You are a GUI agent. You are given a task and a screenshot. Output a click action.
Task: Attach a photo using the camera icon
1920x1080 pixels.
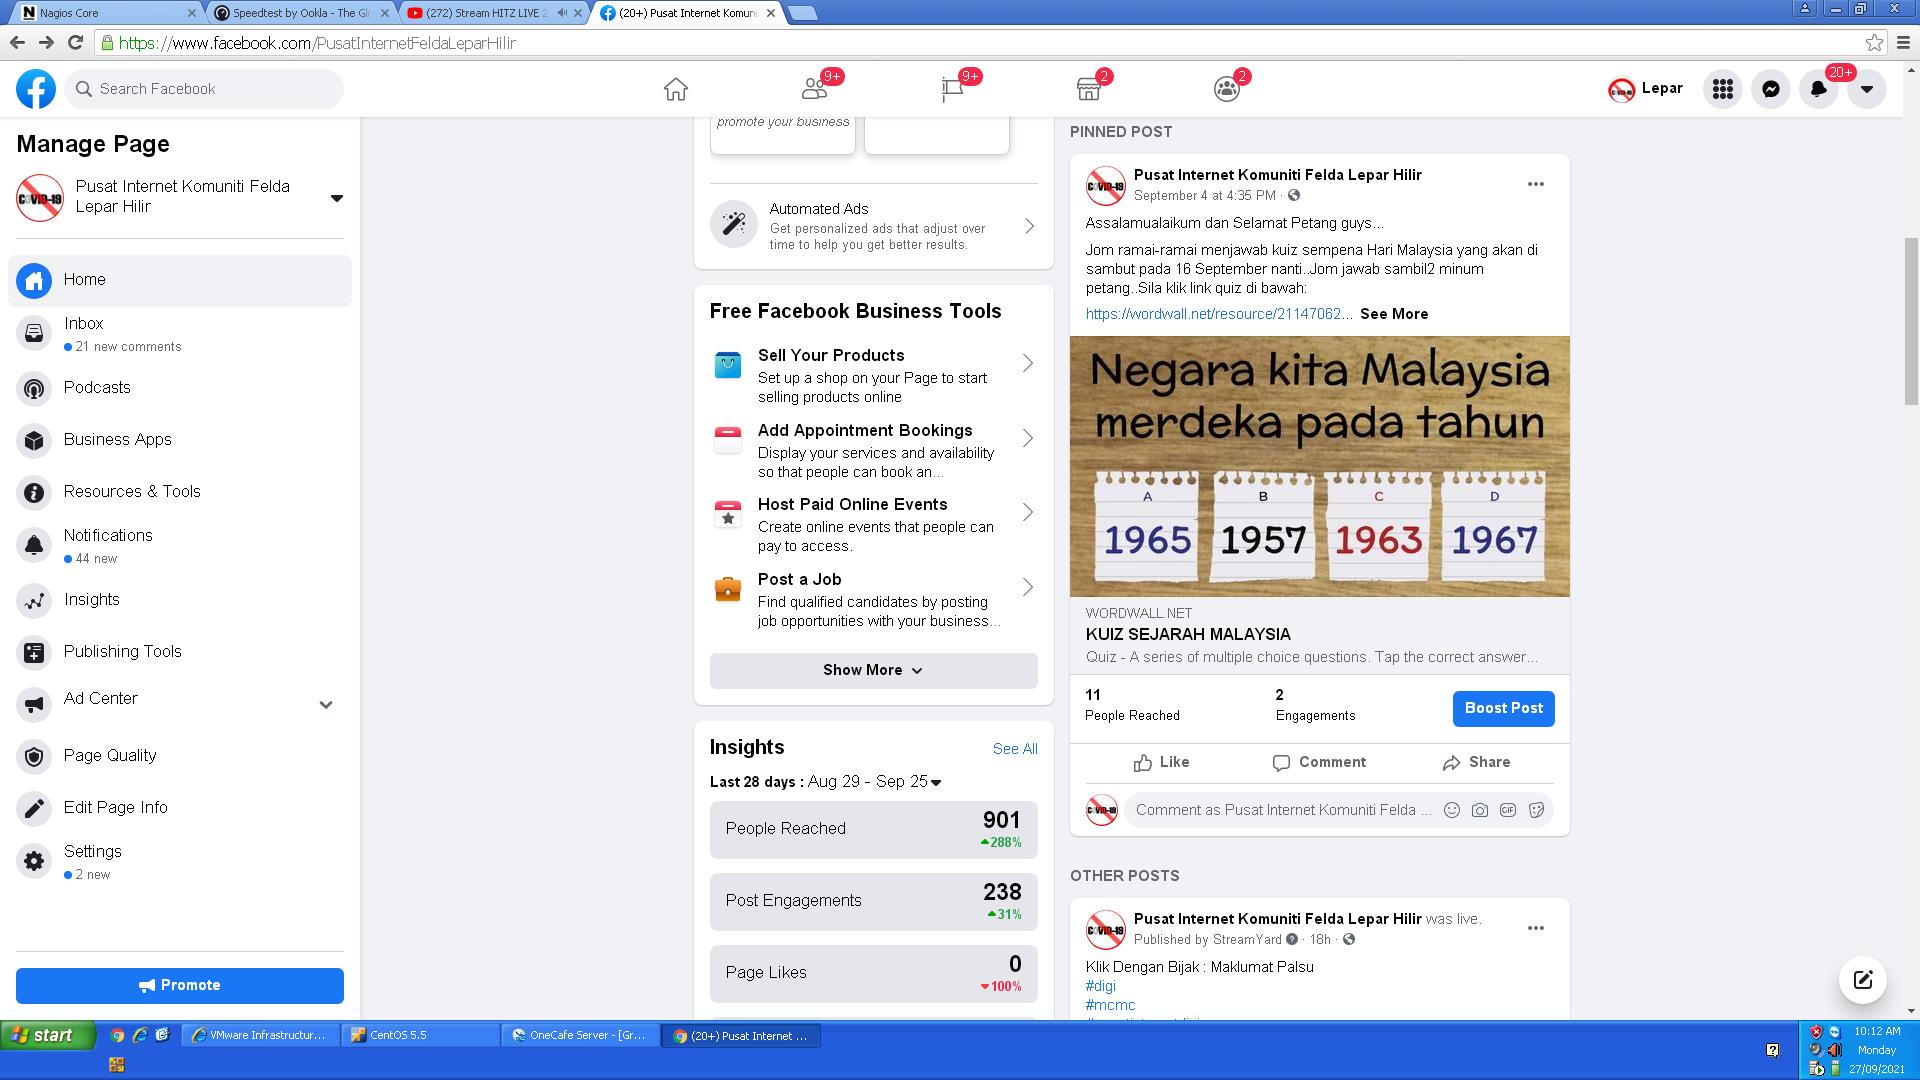pyautogui.click(x=1480, y=810)
